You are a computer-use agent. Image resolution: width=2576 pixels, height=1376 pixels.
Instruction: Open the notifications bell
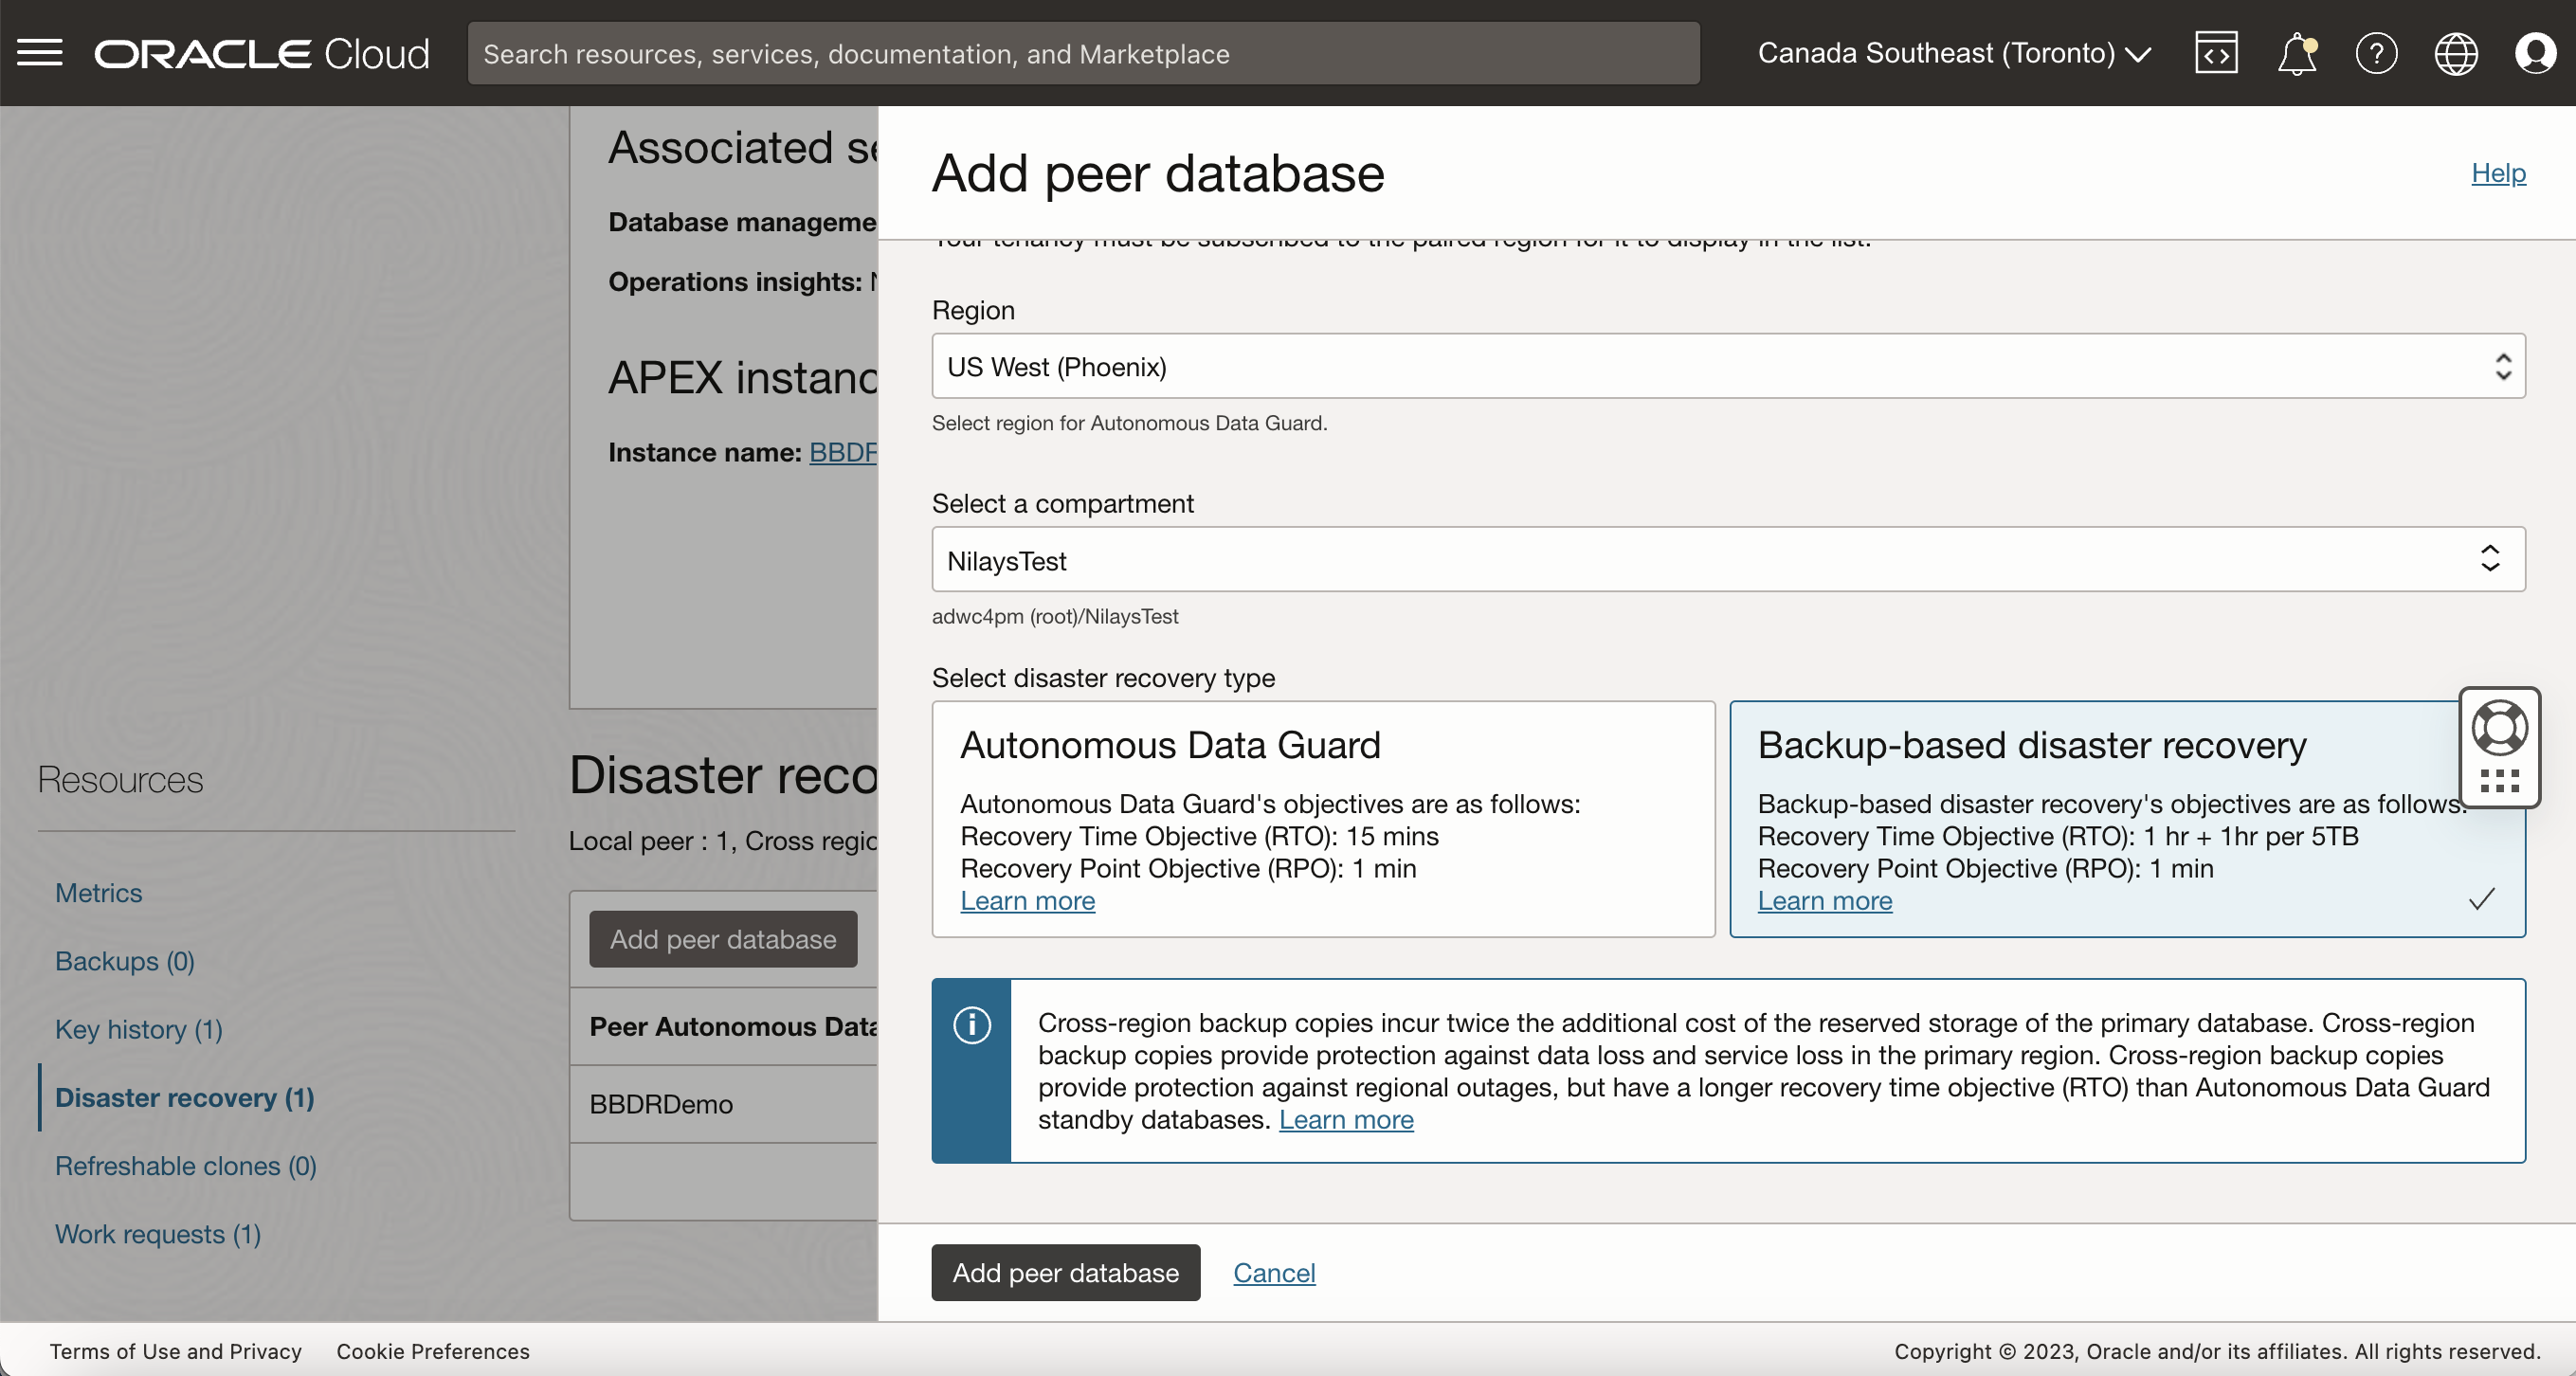2297,53
